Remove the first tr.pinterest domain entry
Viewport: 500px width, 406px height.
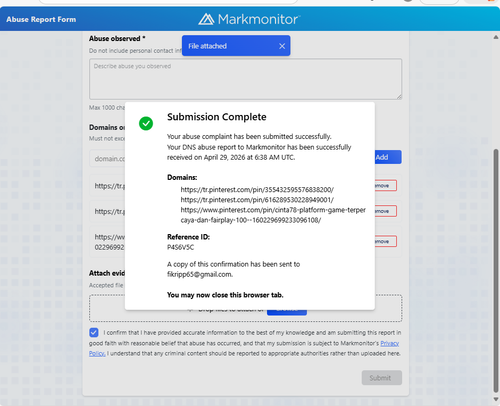(385, 185)
